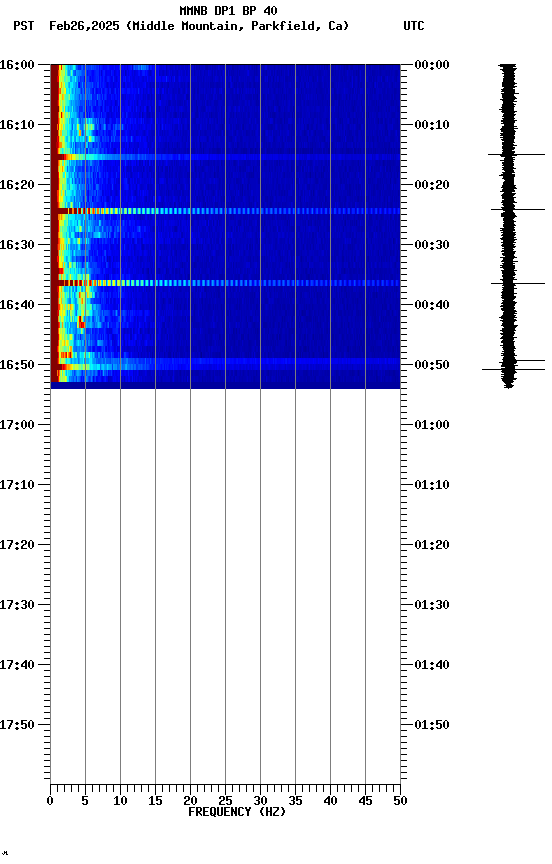Click the 17:10 PST time label
Image resolution: width=552 pixels, height=864 pixels.
[17, 485]
